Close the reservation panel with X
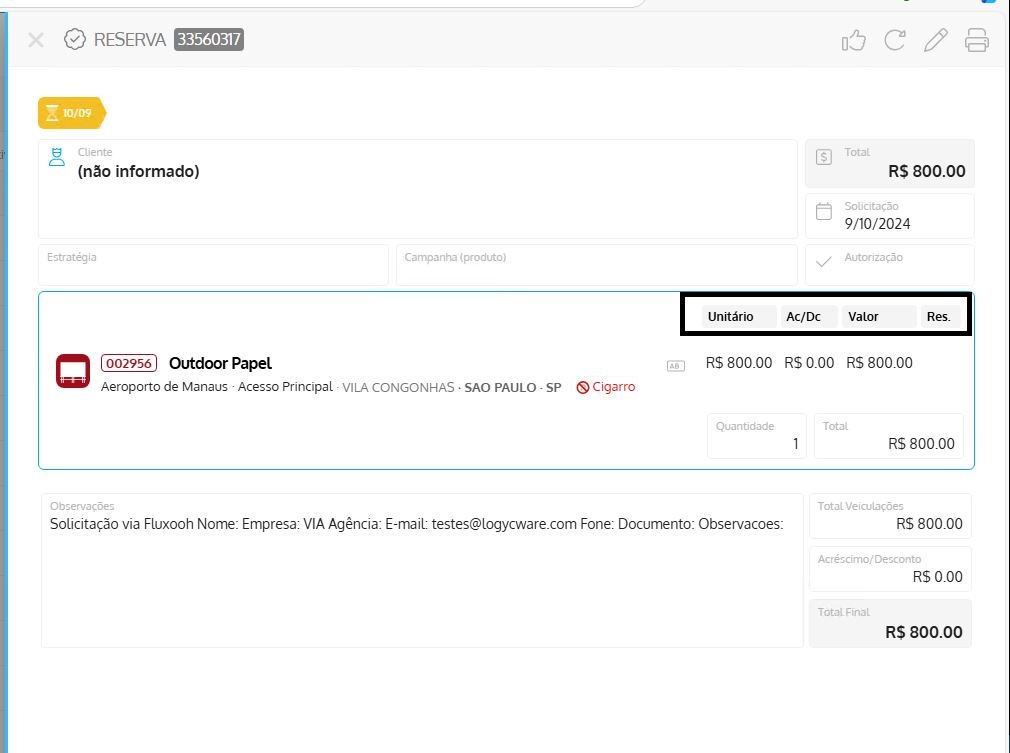Screen dimensions: 1010x753 click(36, 40)
